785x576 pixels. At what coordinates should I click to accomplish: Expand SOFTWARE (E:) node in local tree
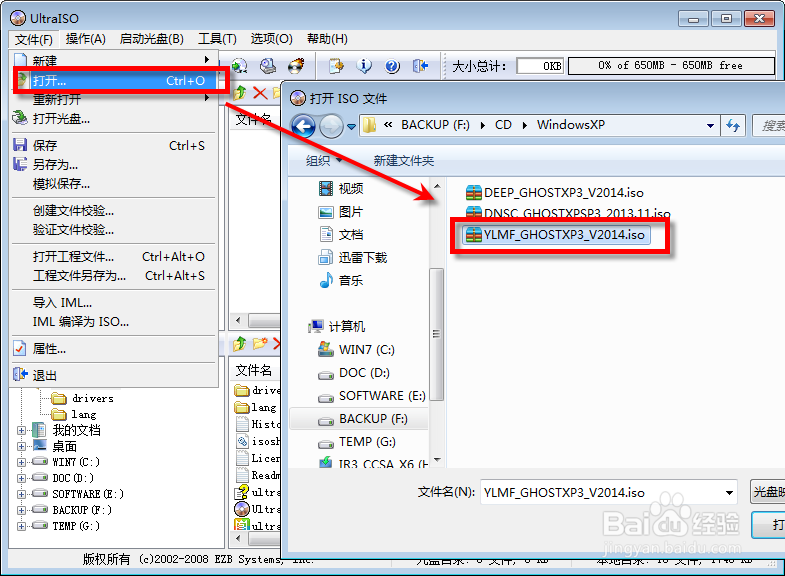[x=21, y=494]
